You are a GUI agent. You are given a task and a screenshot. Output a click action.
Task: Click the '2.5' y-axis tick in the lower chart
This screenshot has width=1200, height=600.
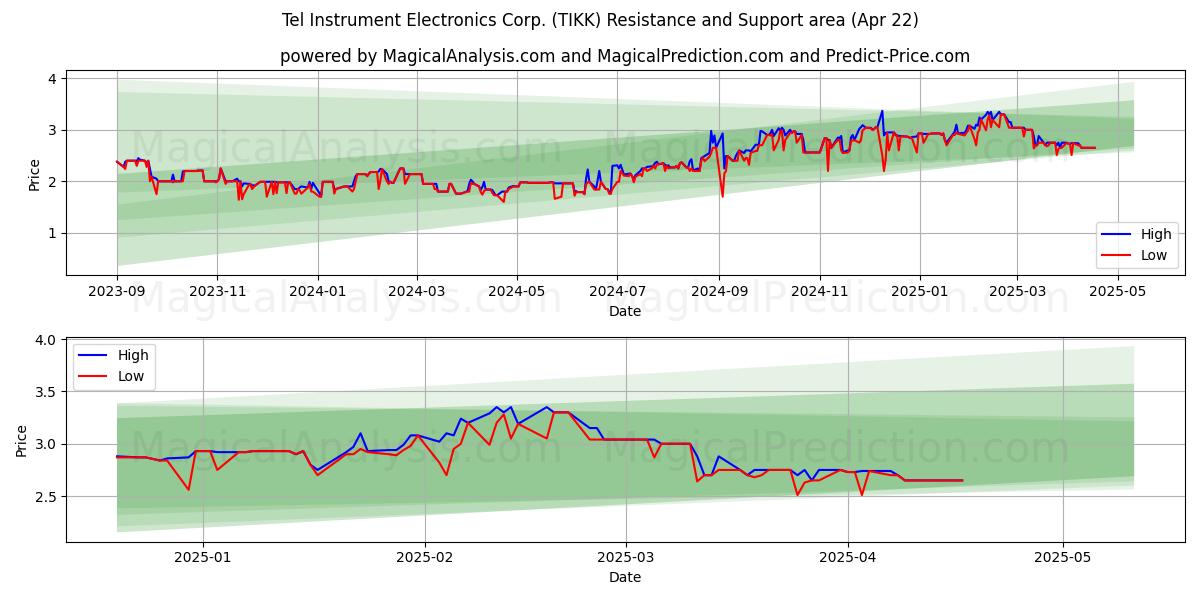48,497
